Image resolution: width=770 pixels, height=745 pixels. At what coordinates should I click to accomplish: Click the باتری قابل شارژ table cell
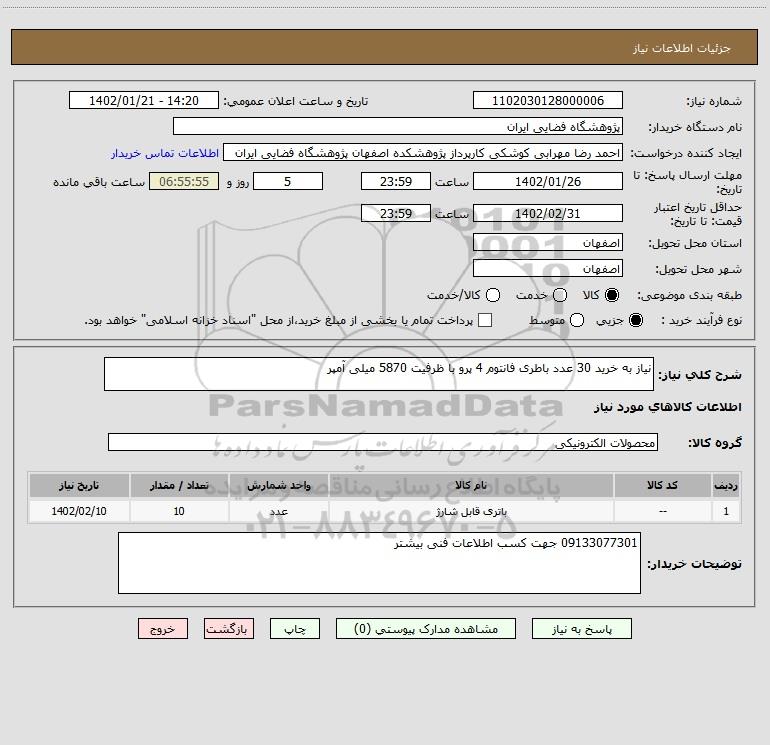tap(471, 511)
